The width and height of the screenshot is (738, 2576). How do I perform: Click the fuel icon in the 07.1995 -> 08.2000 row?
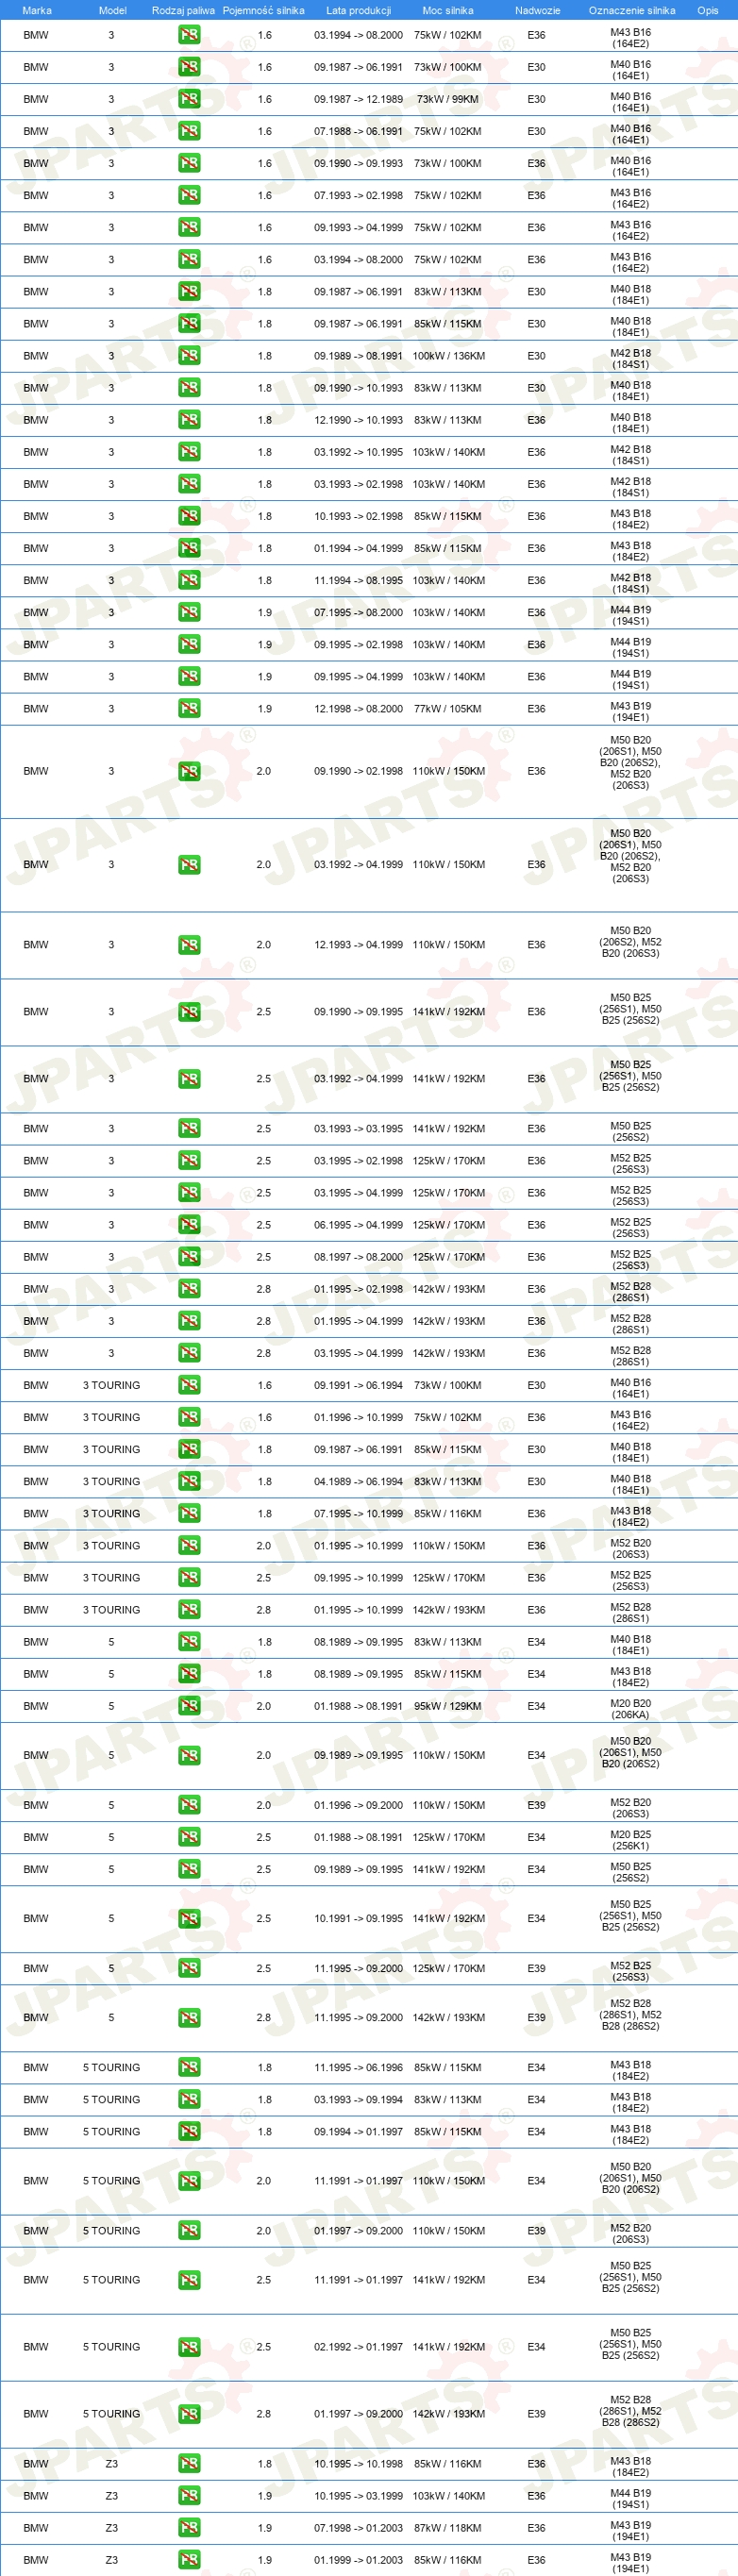(189, 612)
